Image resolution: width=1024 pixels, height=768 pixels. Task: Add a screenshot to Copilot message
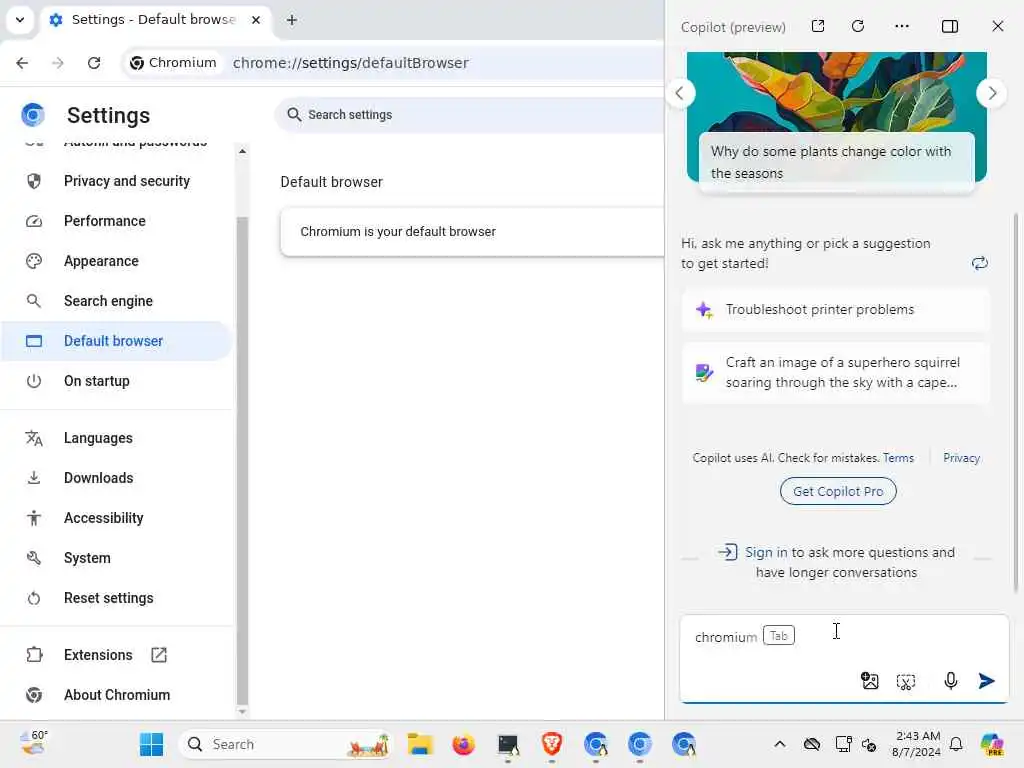(906, 682)
